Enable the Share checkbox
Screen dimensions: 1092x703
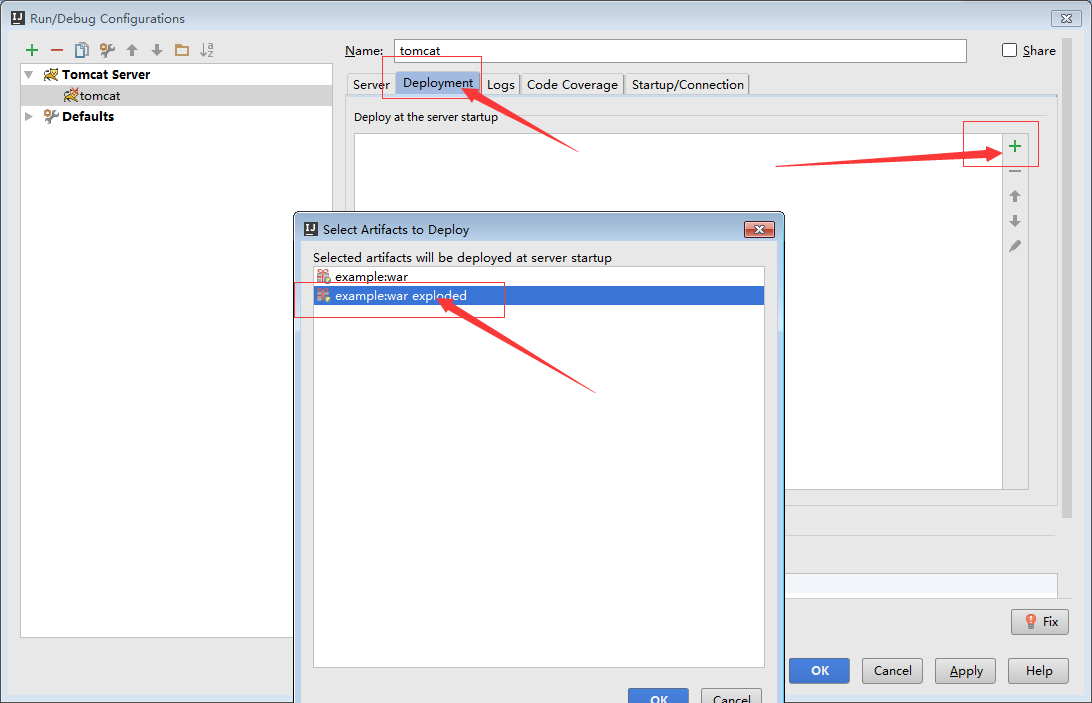click(1009, 50)
